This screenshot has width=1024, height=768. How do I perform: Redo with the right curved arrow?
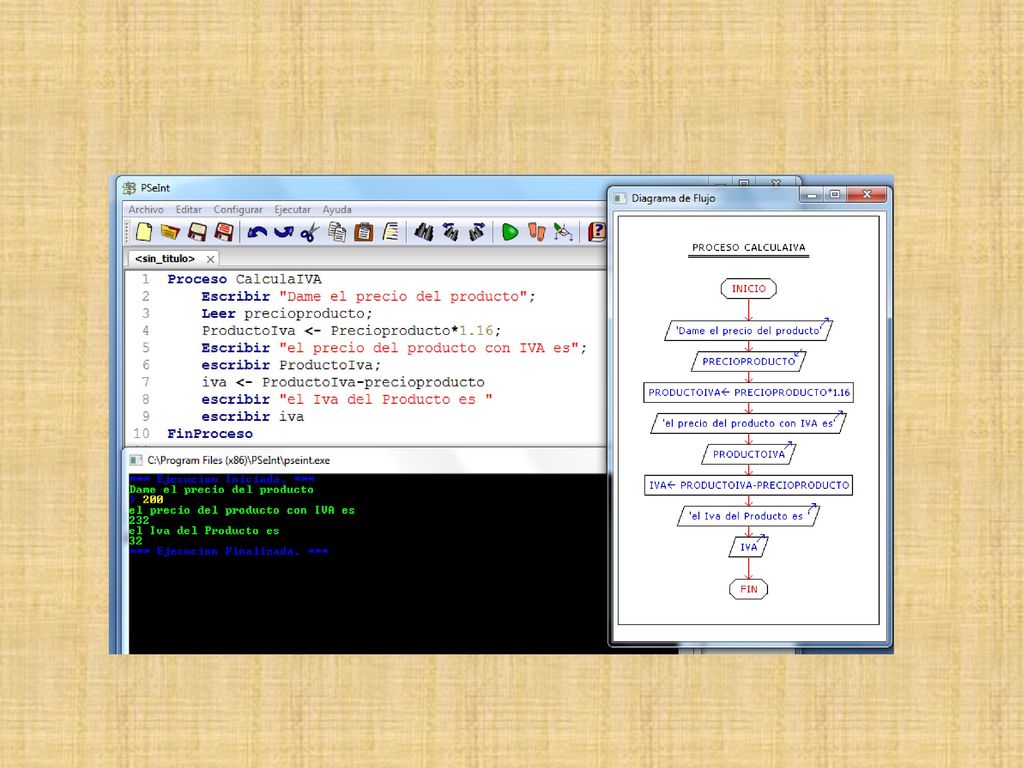(283, 232)
